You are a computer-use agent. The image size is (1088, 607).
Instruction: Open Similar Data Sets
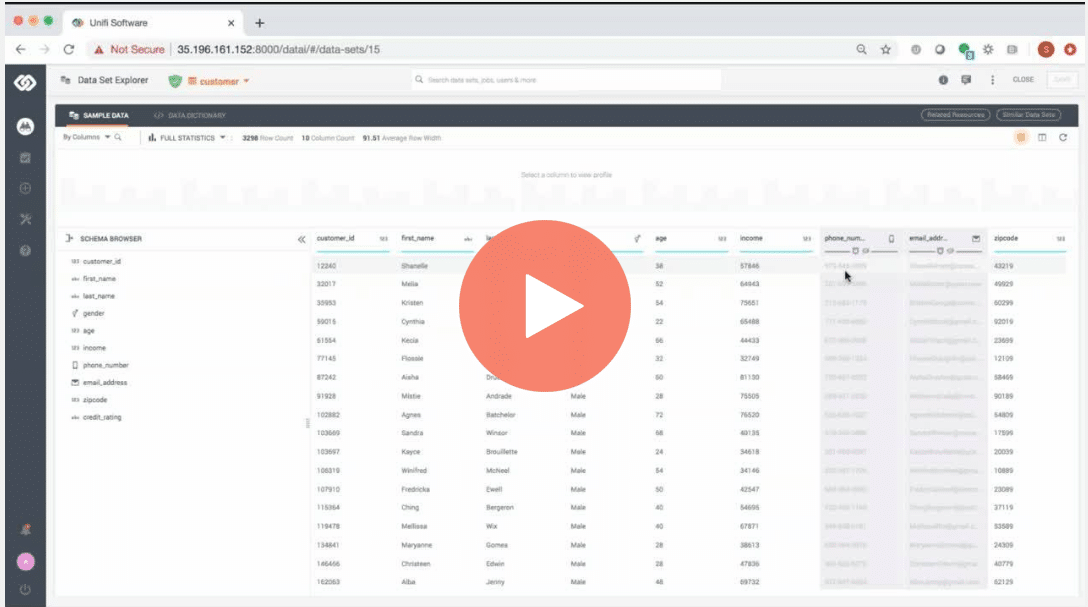[x=1030, y=113]
